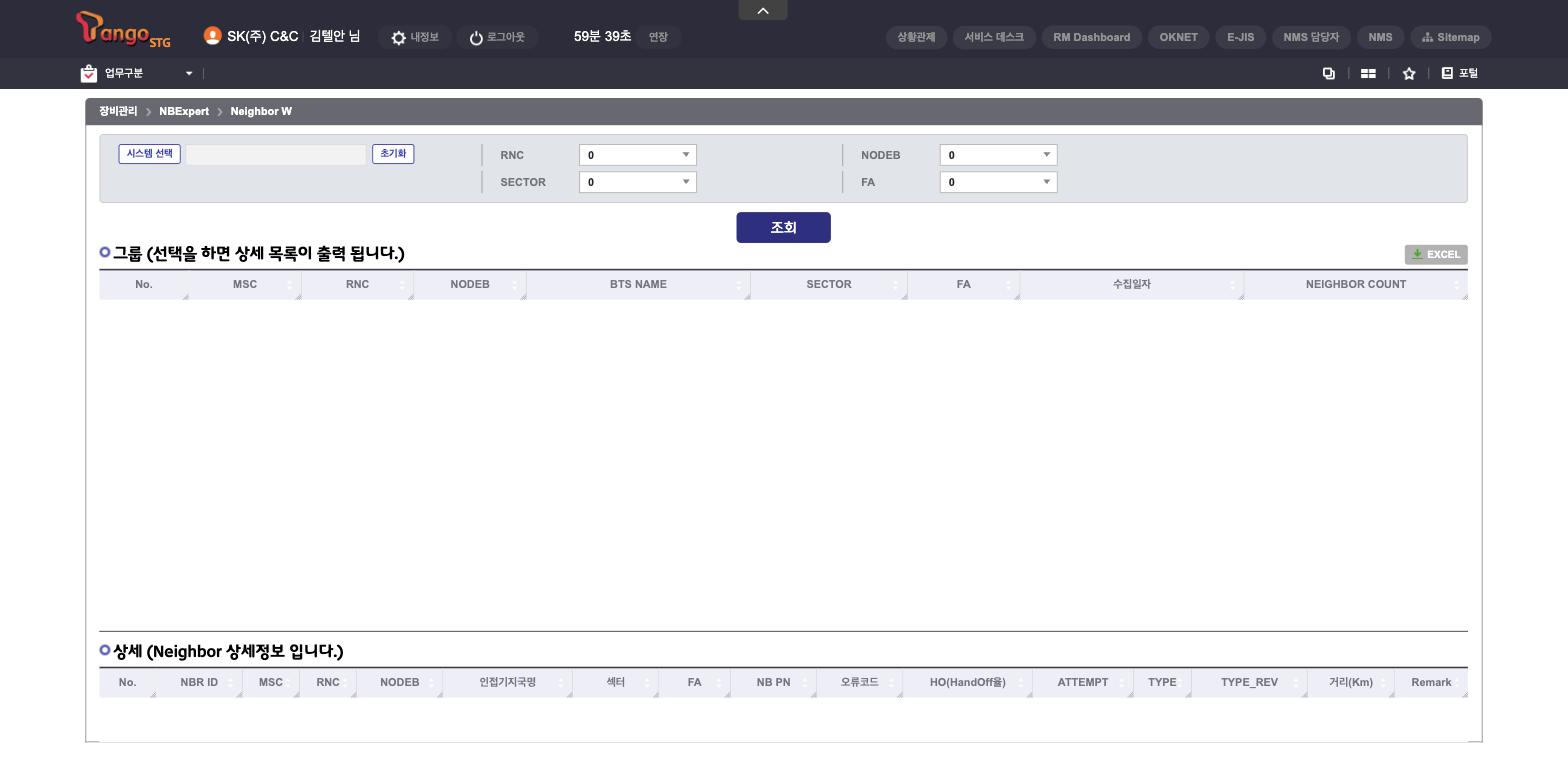Sort the group table by 수집일자
This screenshot has height=772, width=1568.
click(1132, 284)
